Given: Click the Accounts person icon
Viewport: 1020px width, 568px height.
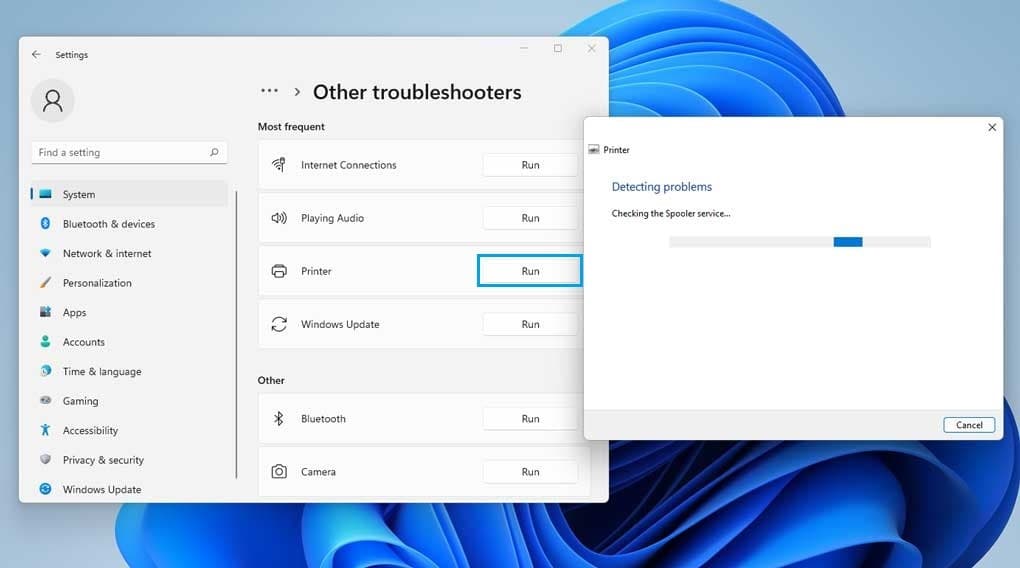Looking at the screenshot, I should [46, 342].
